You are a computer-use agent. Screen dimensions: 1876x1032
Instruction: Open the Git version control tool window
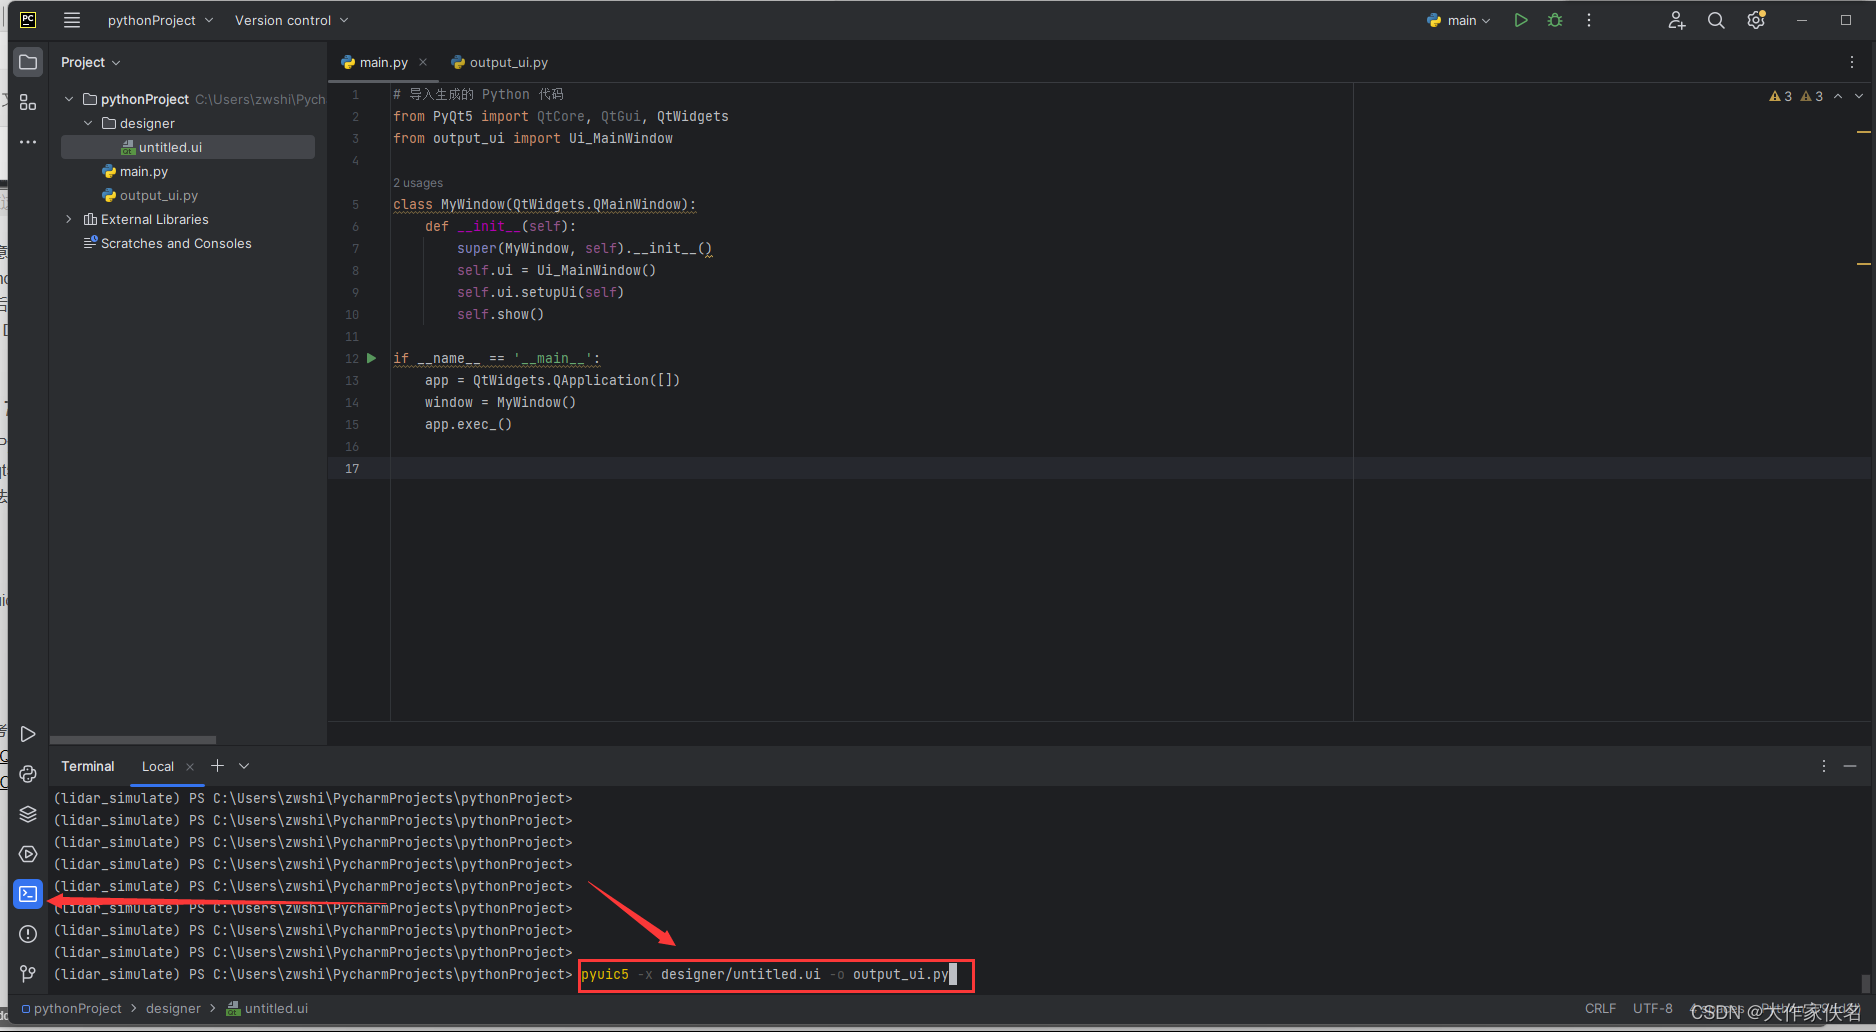coord(28,974)
